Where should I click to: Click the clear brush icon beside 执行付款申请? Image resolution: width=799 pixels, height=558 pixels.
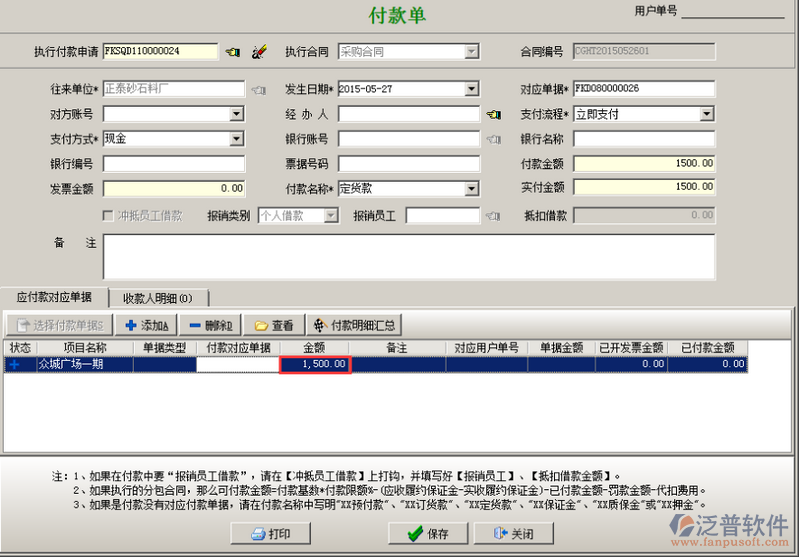coord(259,52)
